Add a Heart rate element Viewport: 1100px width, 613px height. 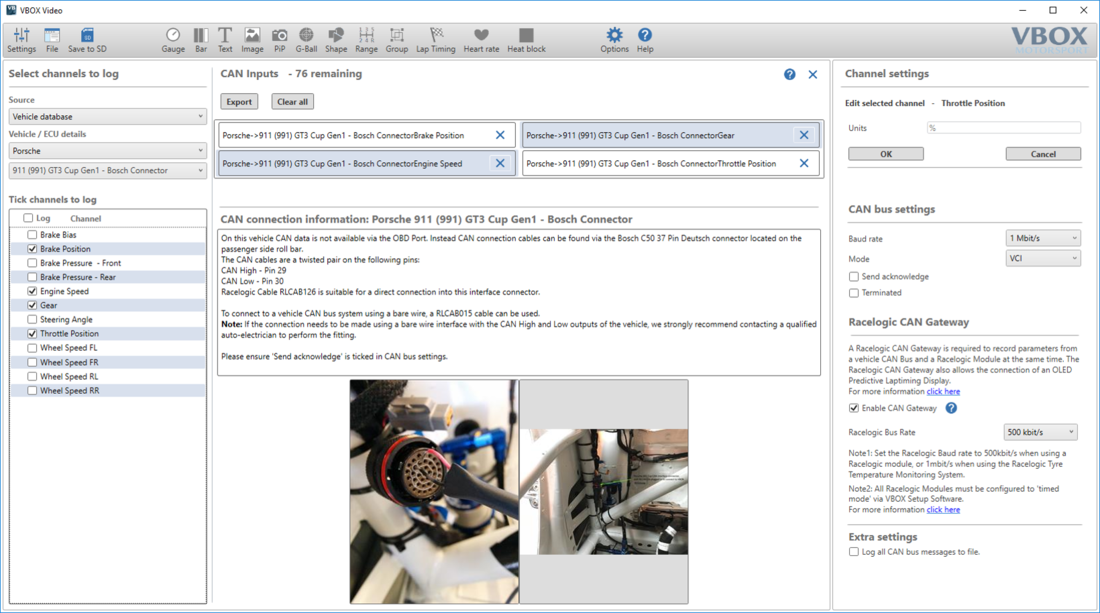481,41
